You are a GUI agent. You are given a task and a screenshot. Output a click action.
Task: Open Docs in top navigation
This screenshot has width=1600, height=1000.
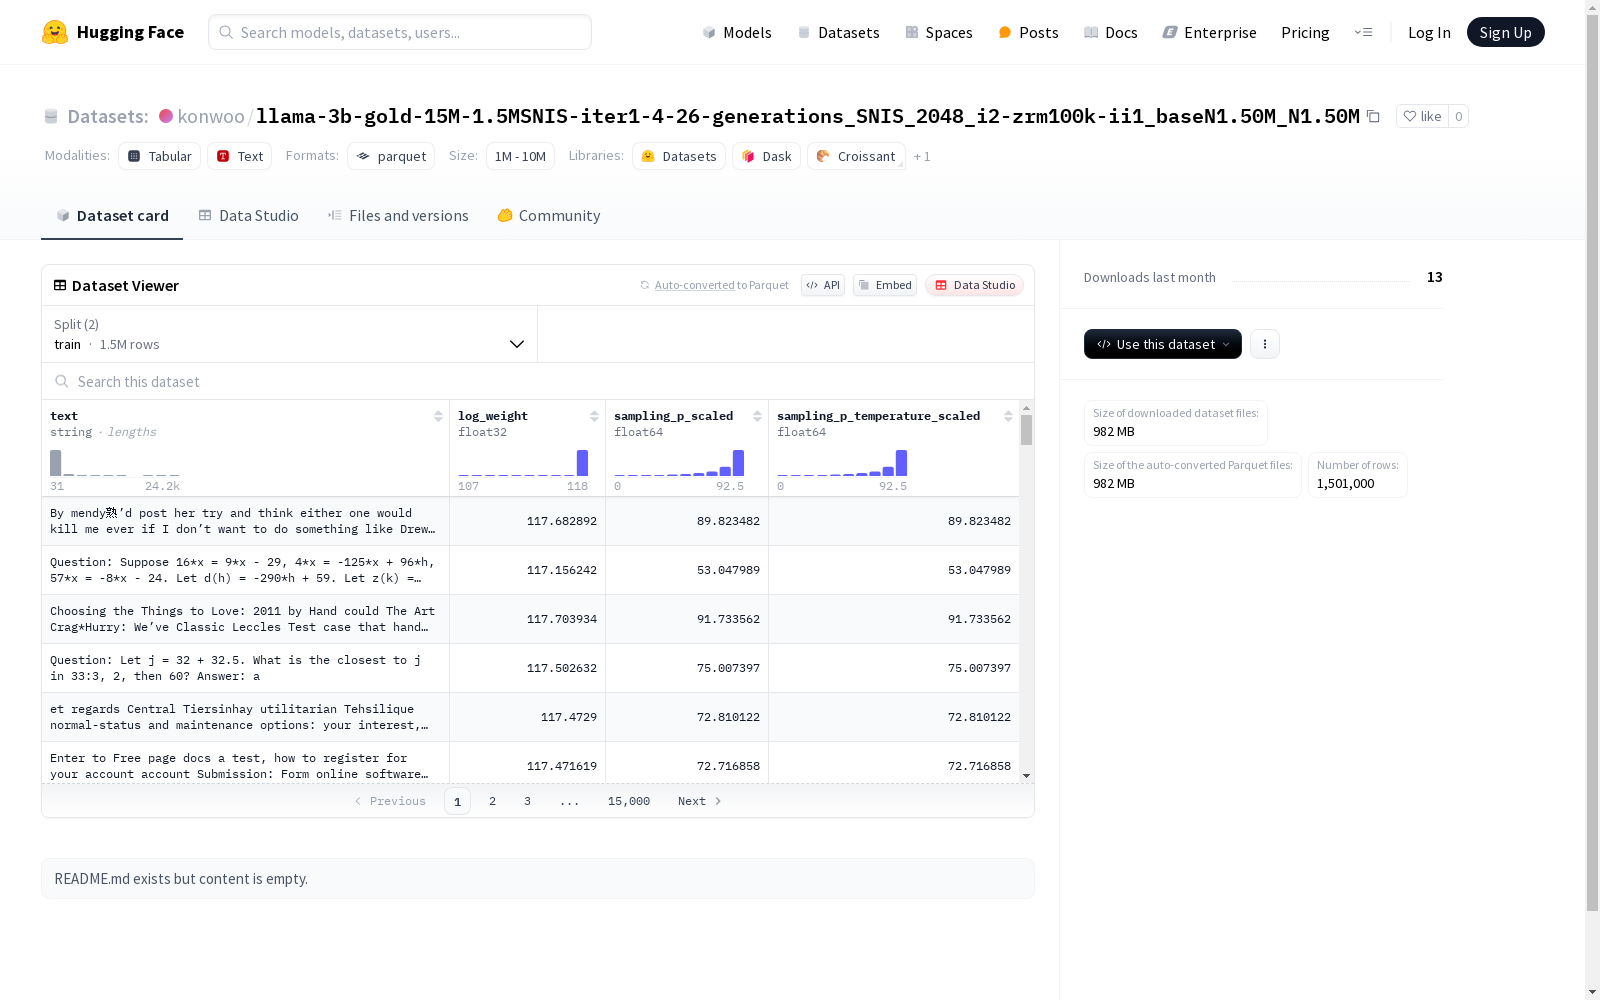tap(1111, 32)
